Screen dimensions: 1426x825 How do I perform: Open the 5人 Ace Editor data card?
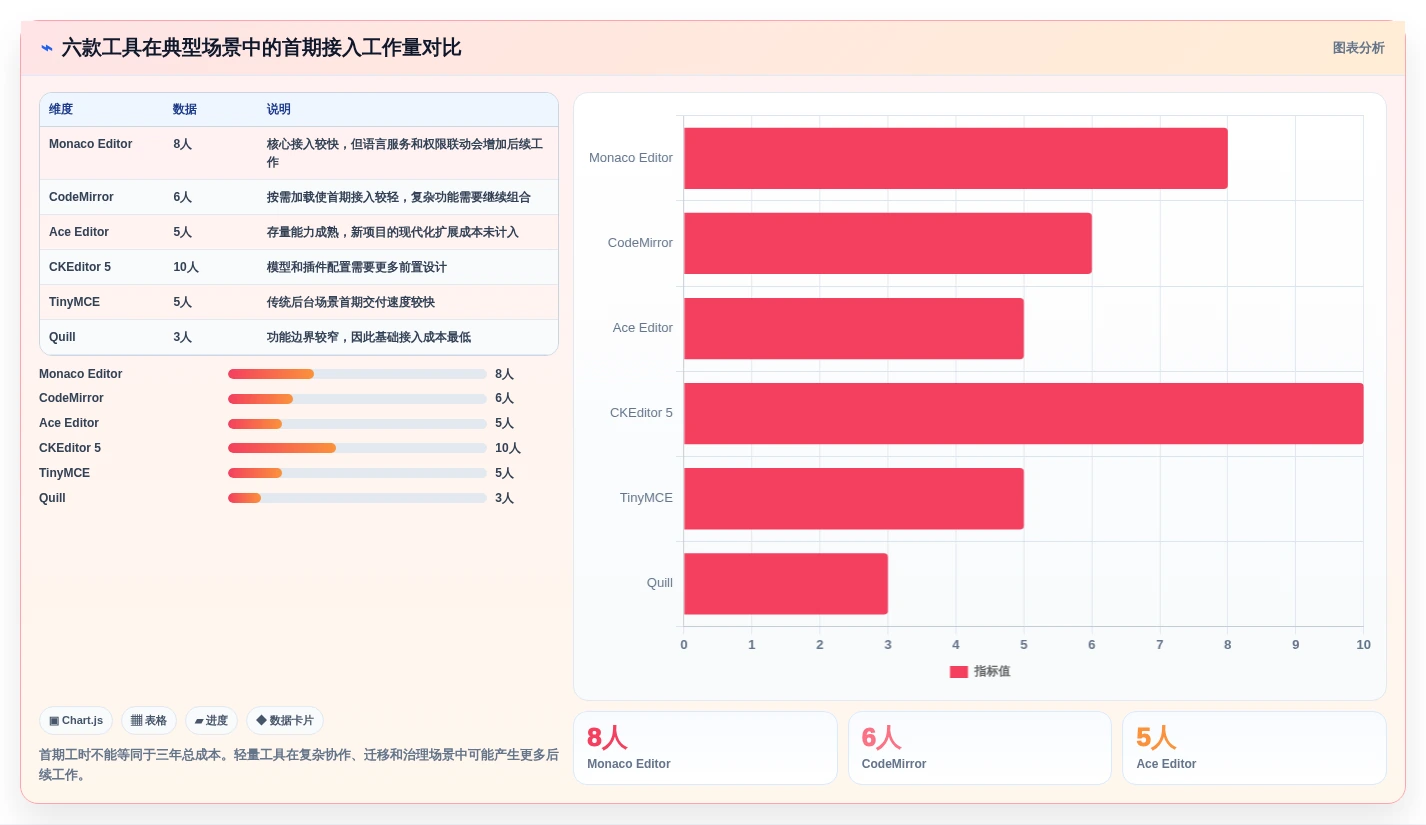(1254, 748)
